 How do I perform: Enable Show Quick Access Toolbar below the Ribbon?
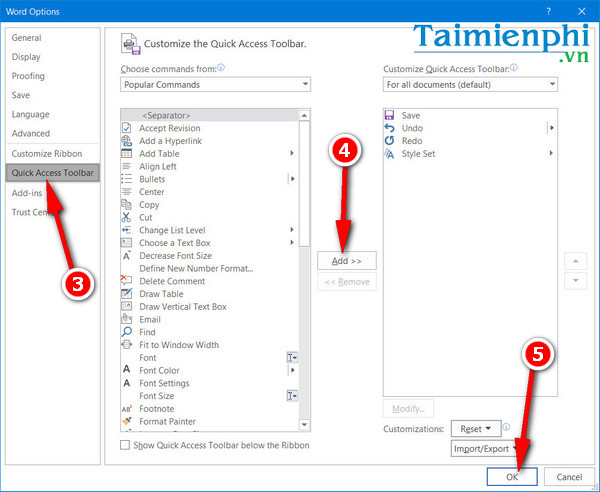pyautogui.click(x=125, y=445)
